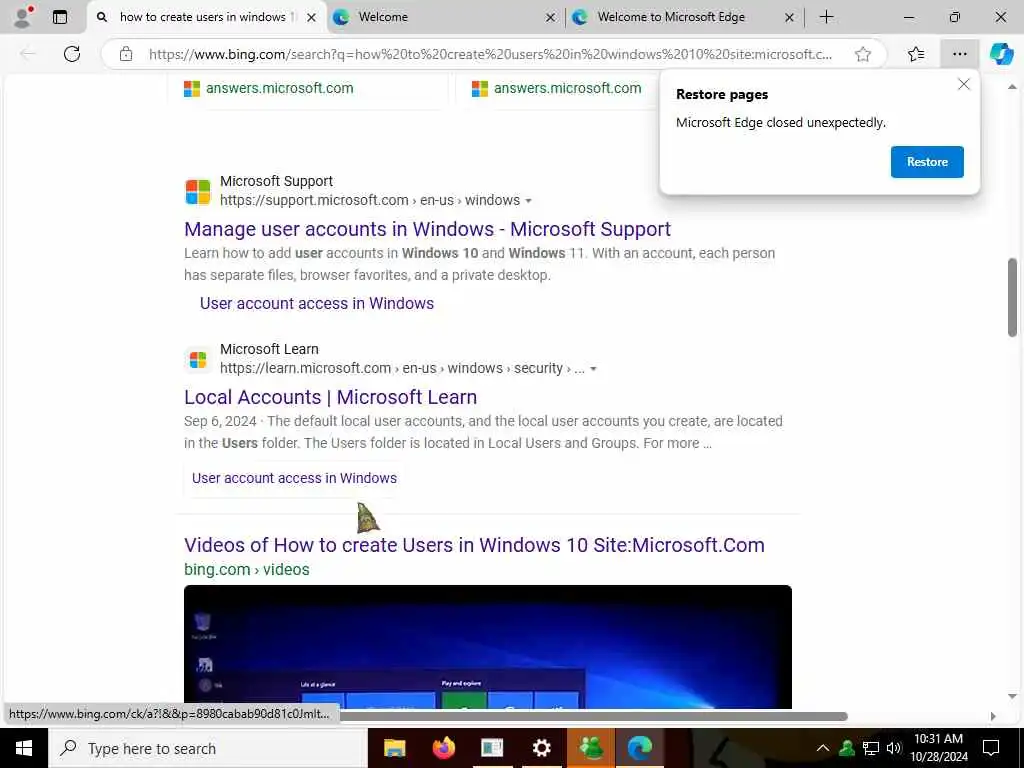Screen dimensions: 1024x768
Task: Click the horizontal scrollbar thumb
Action: pyautogui.click(x=593, y=716)
